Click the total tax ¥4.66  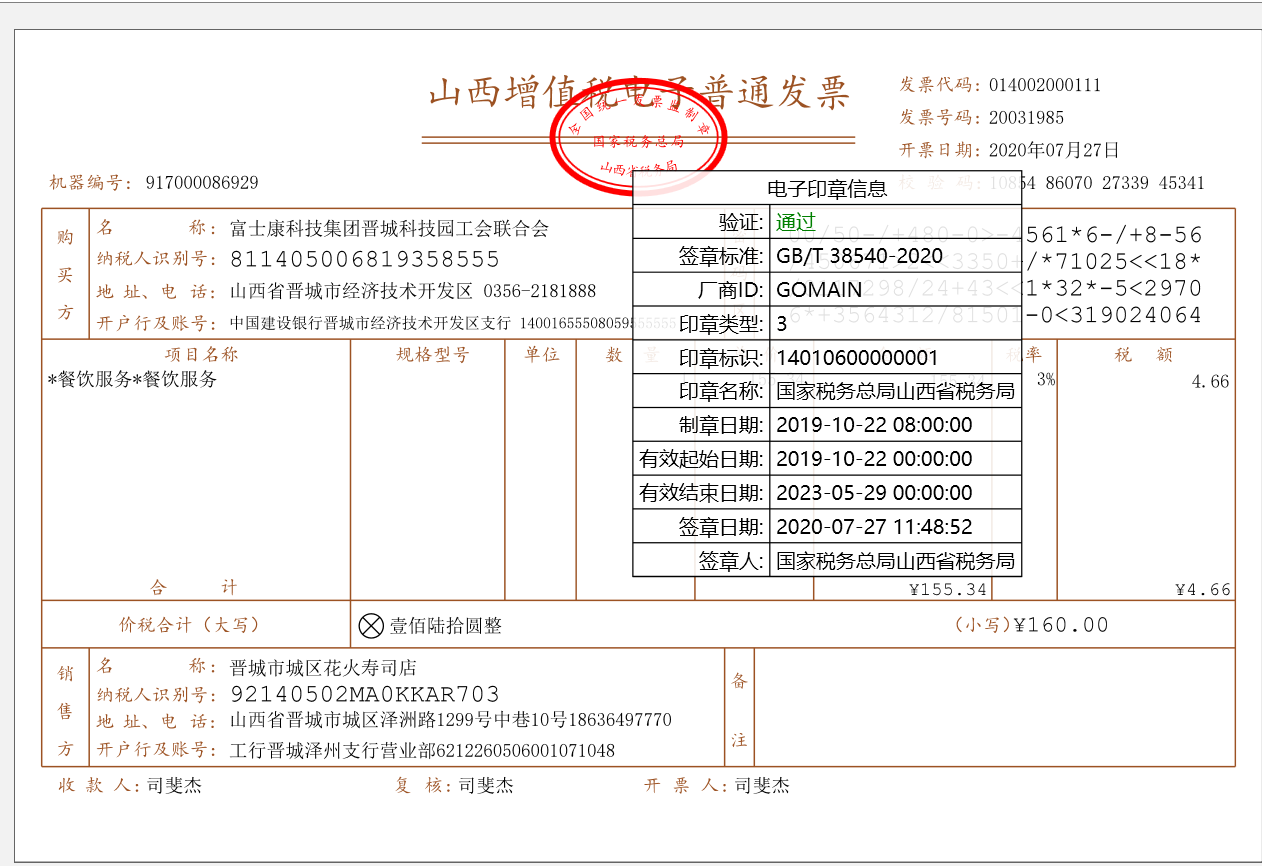coord(1203,590)
